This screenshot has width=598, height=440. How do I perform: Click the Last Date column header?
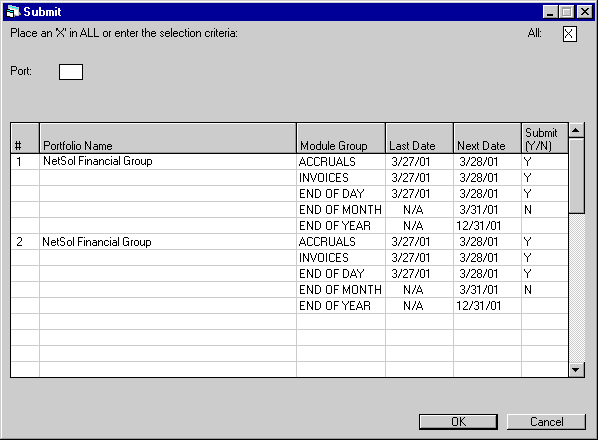419,138
